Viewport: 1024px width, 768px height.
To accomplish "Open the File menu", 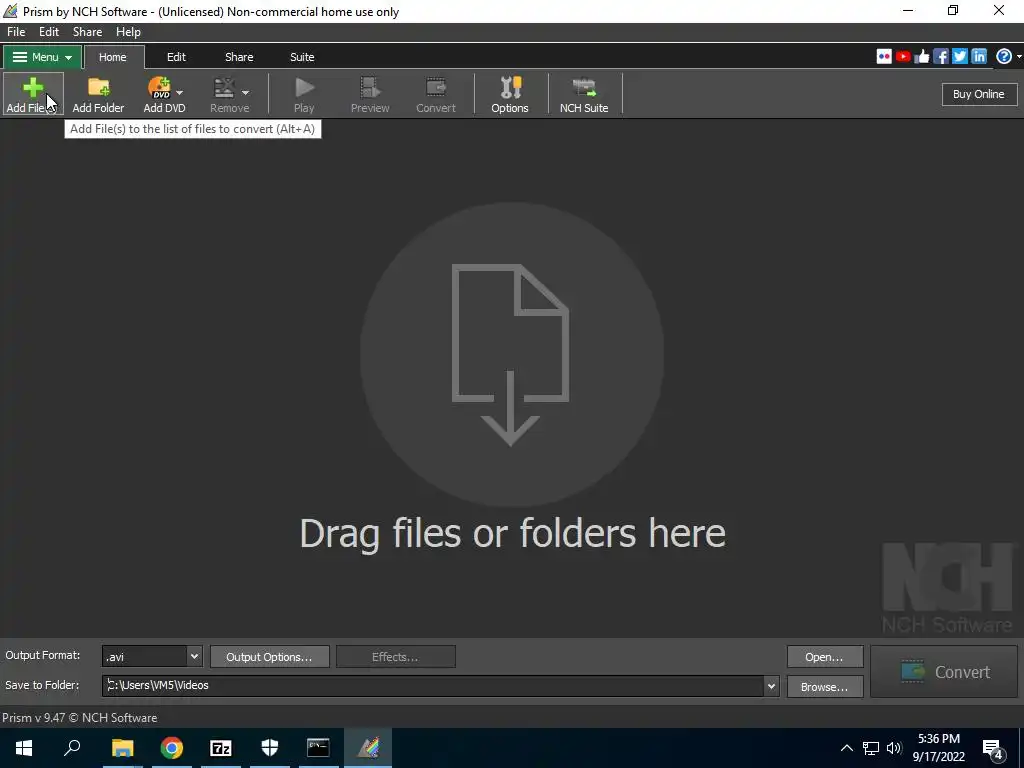I will point(16,31).
